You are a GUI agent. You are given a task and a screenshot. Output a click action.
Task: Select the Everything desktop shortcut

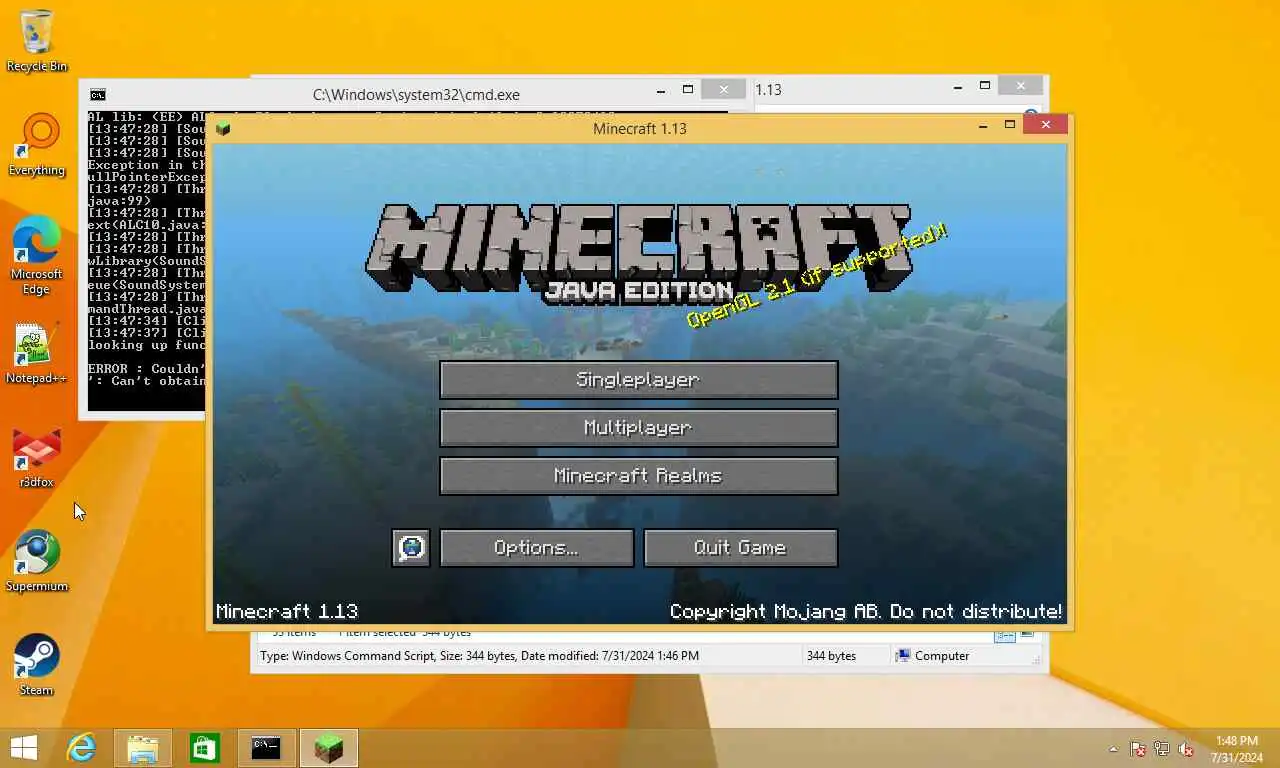pos(37,145)
